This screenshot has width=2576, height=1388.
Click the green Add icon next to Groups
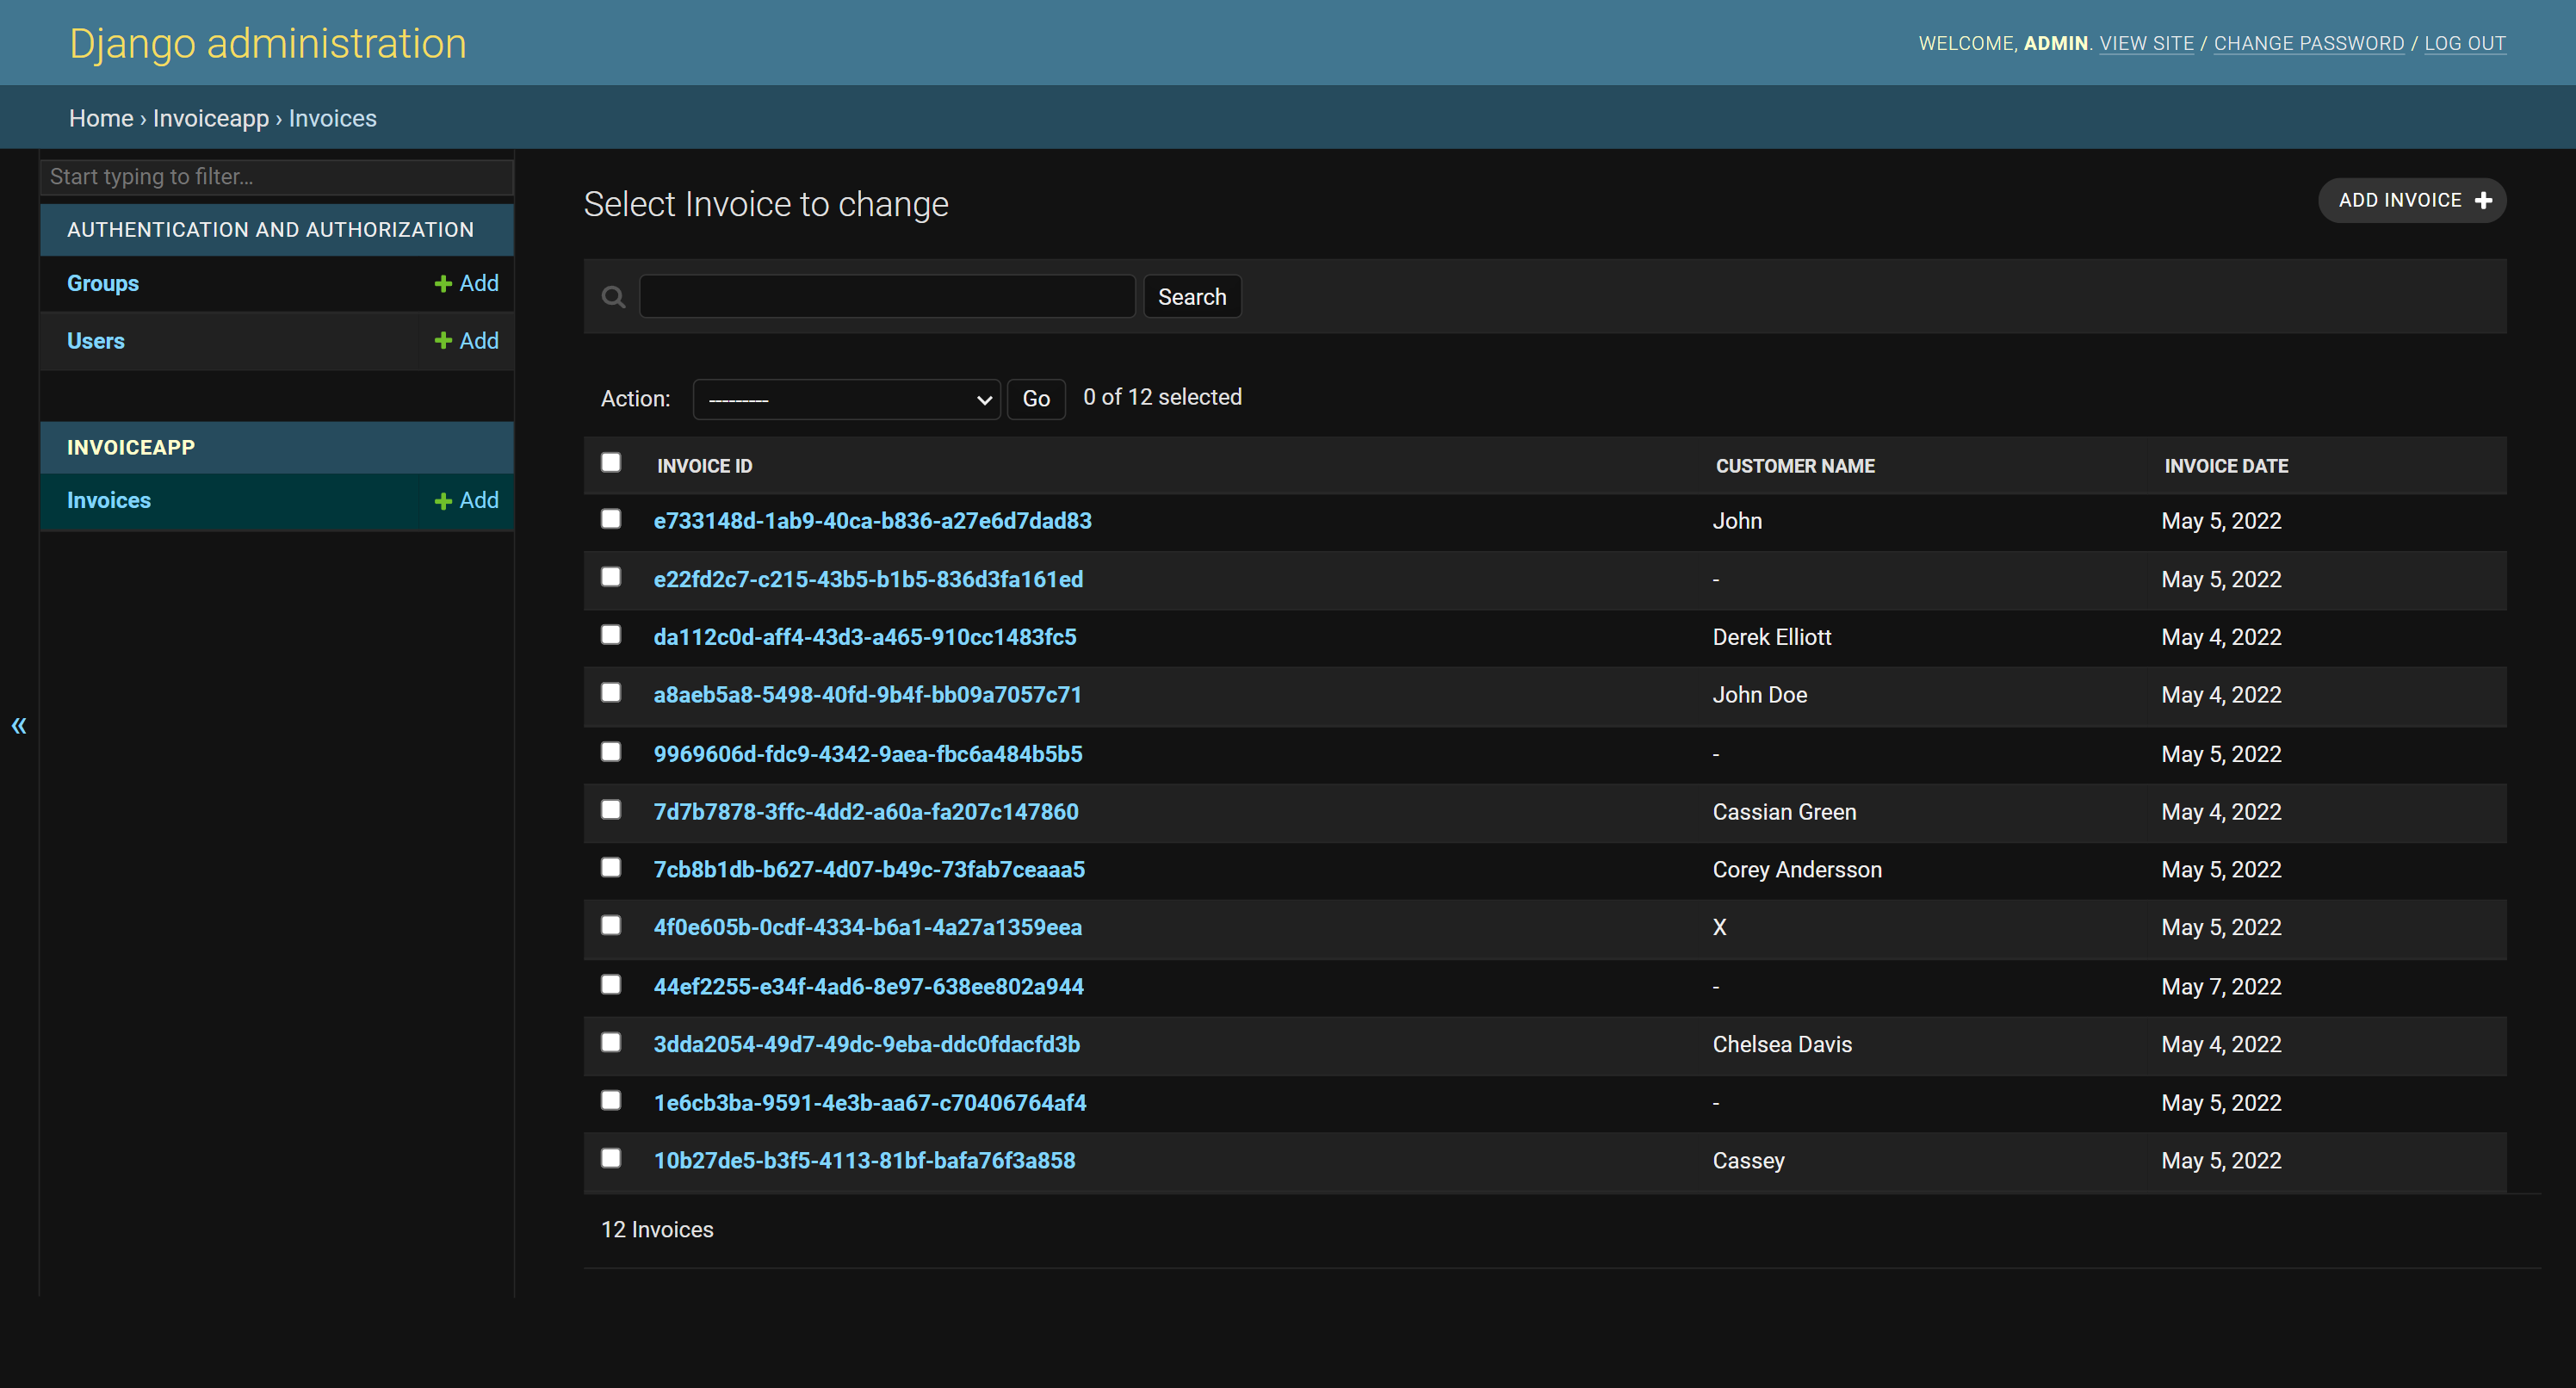[444, 283]
